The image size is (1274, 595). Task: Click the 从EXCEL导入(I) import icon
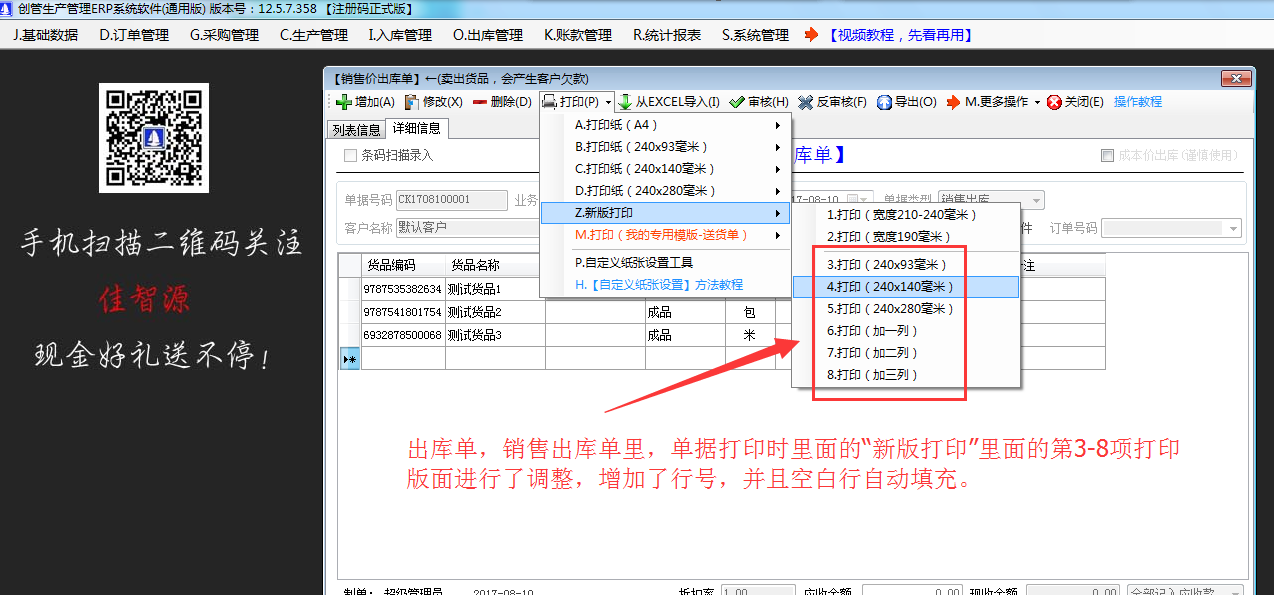[x=625, y=102]
